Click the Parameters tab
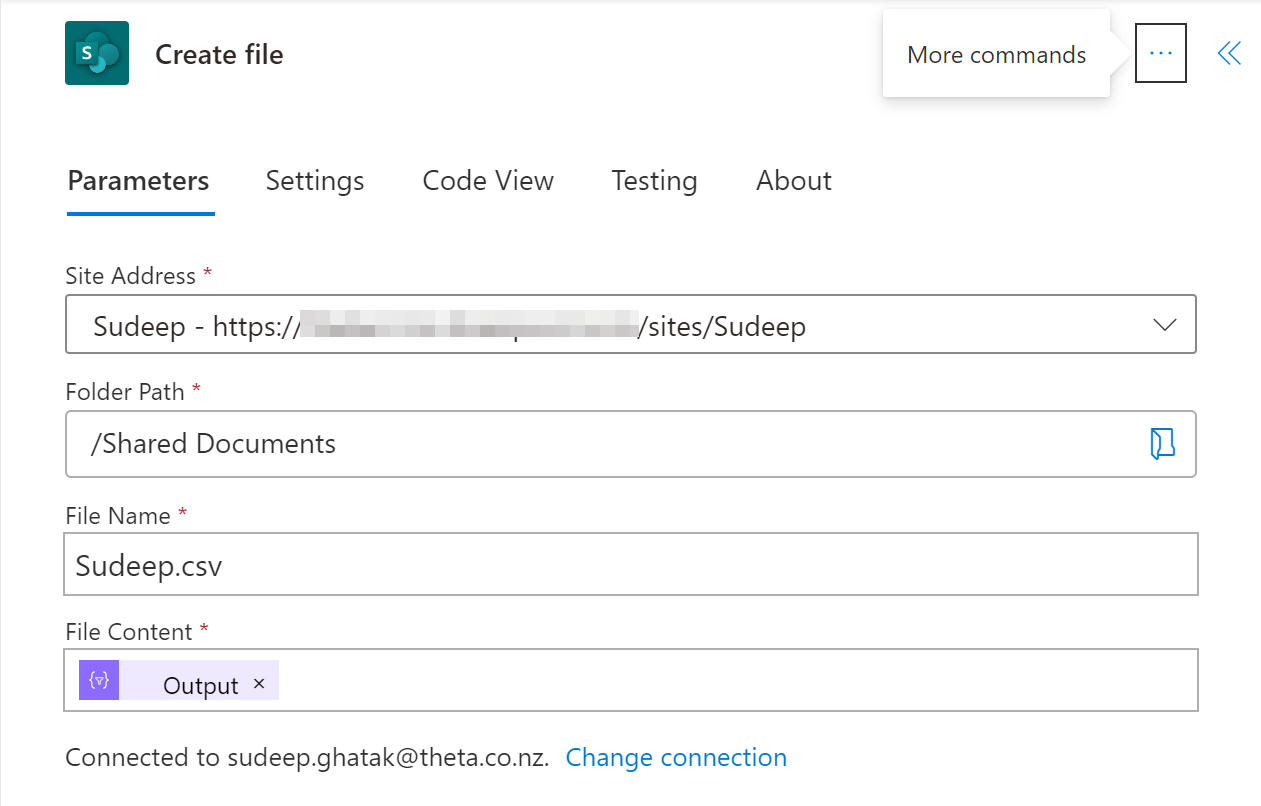 tap(138, 181)
